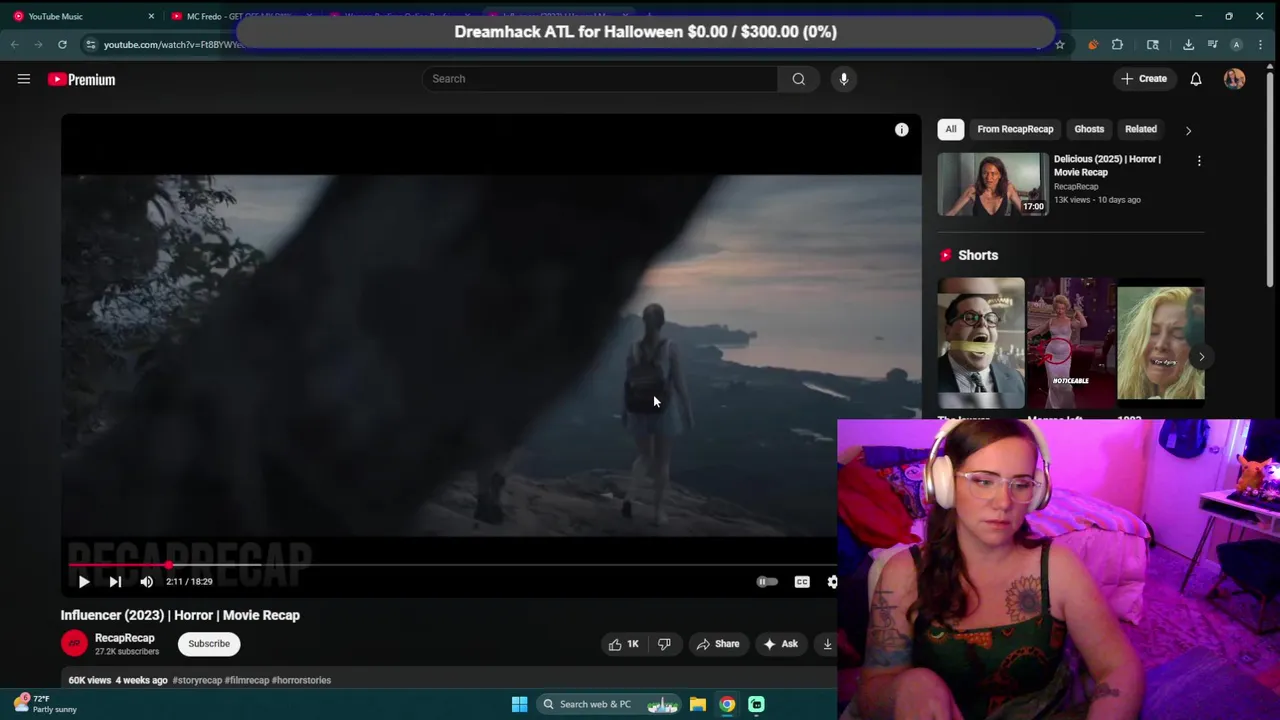The height and width of the screenshot is (720, 1280).
Task: Open the YouTube hamburger guide menu
Action: pyautogui.click(x=24, y=79)
